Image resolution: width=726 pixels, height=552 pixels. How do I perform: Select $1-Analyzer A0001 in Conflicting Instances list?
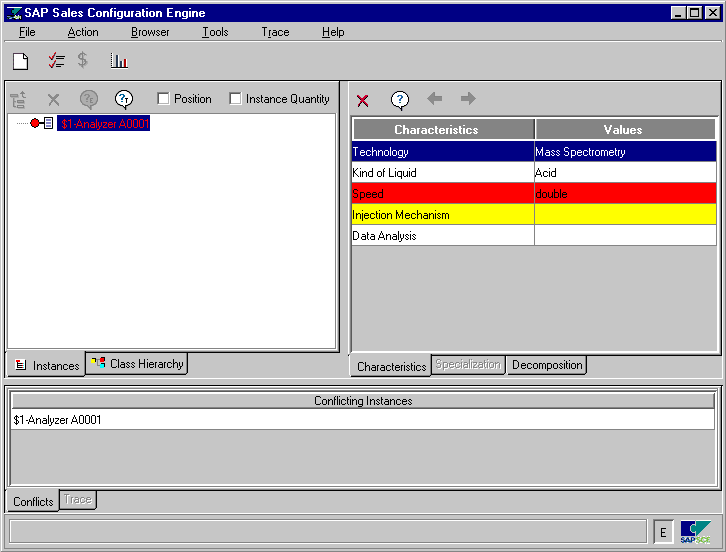(x=58, y=420)
